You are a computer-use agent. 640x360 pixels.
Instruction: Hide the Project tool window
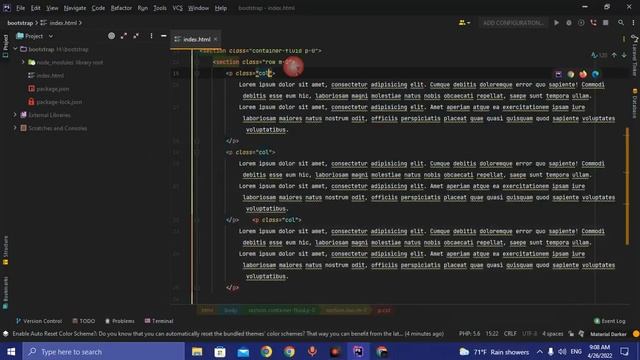(x=164, y=36)
